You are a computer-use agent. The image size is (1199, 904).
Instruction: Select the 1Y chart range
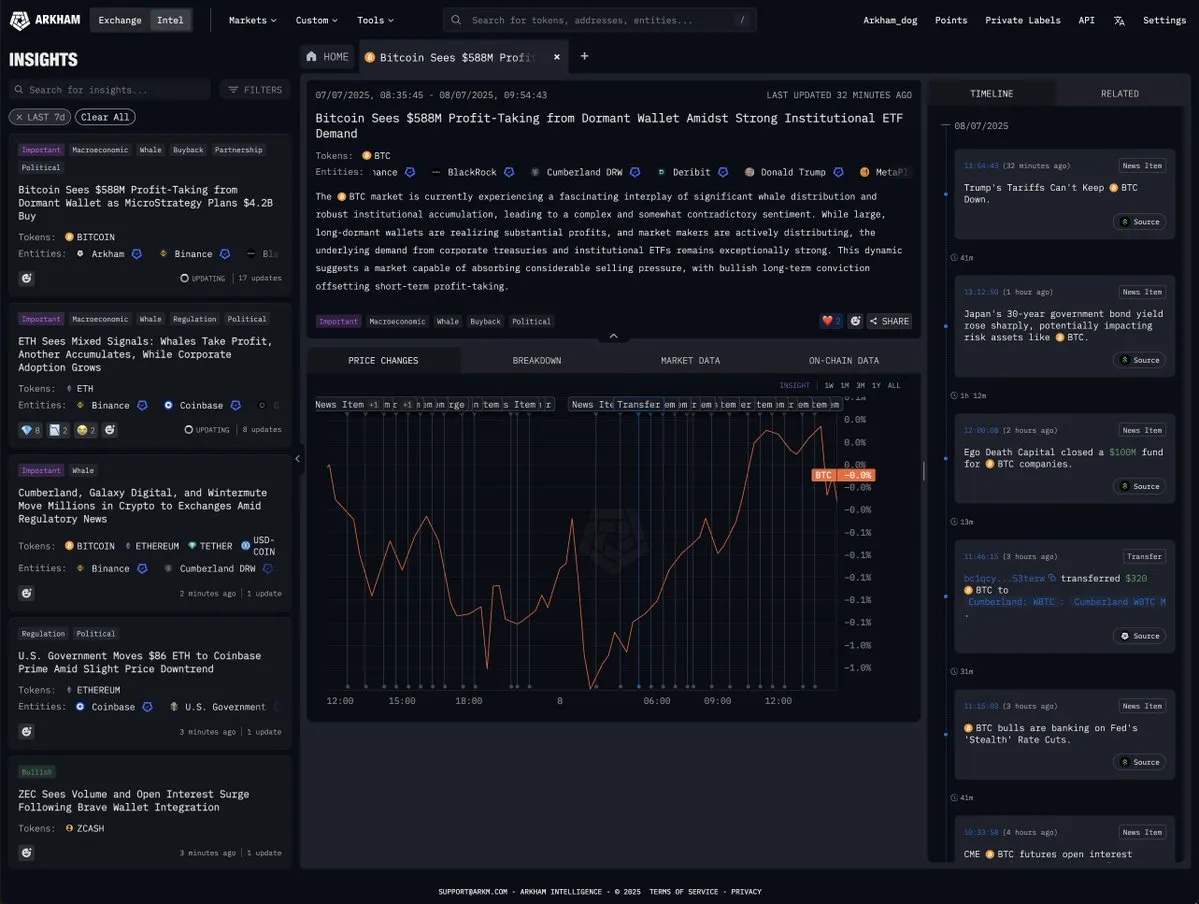[x=876, y=385]
